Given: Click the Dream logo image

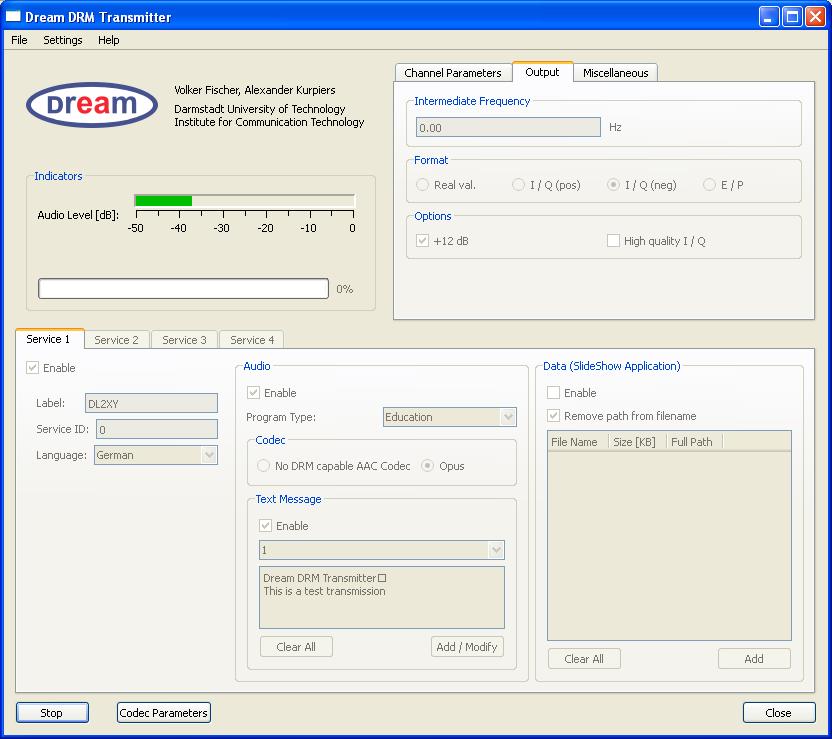Looking at the screenshot, I should click(92, 105).
